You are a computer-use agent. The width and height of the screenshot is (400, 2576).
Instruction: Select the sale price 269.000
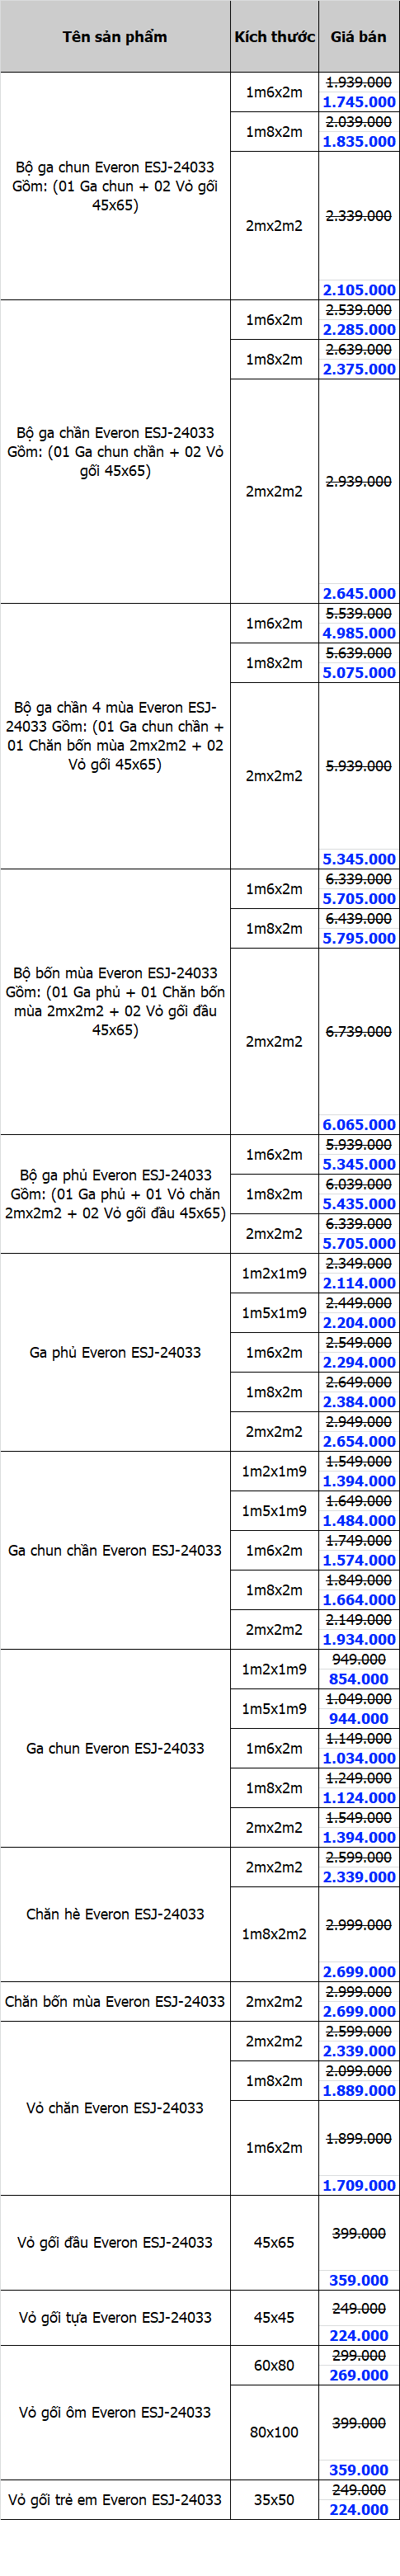359,2375
